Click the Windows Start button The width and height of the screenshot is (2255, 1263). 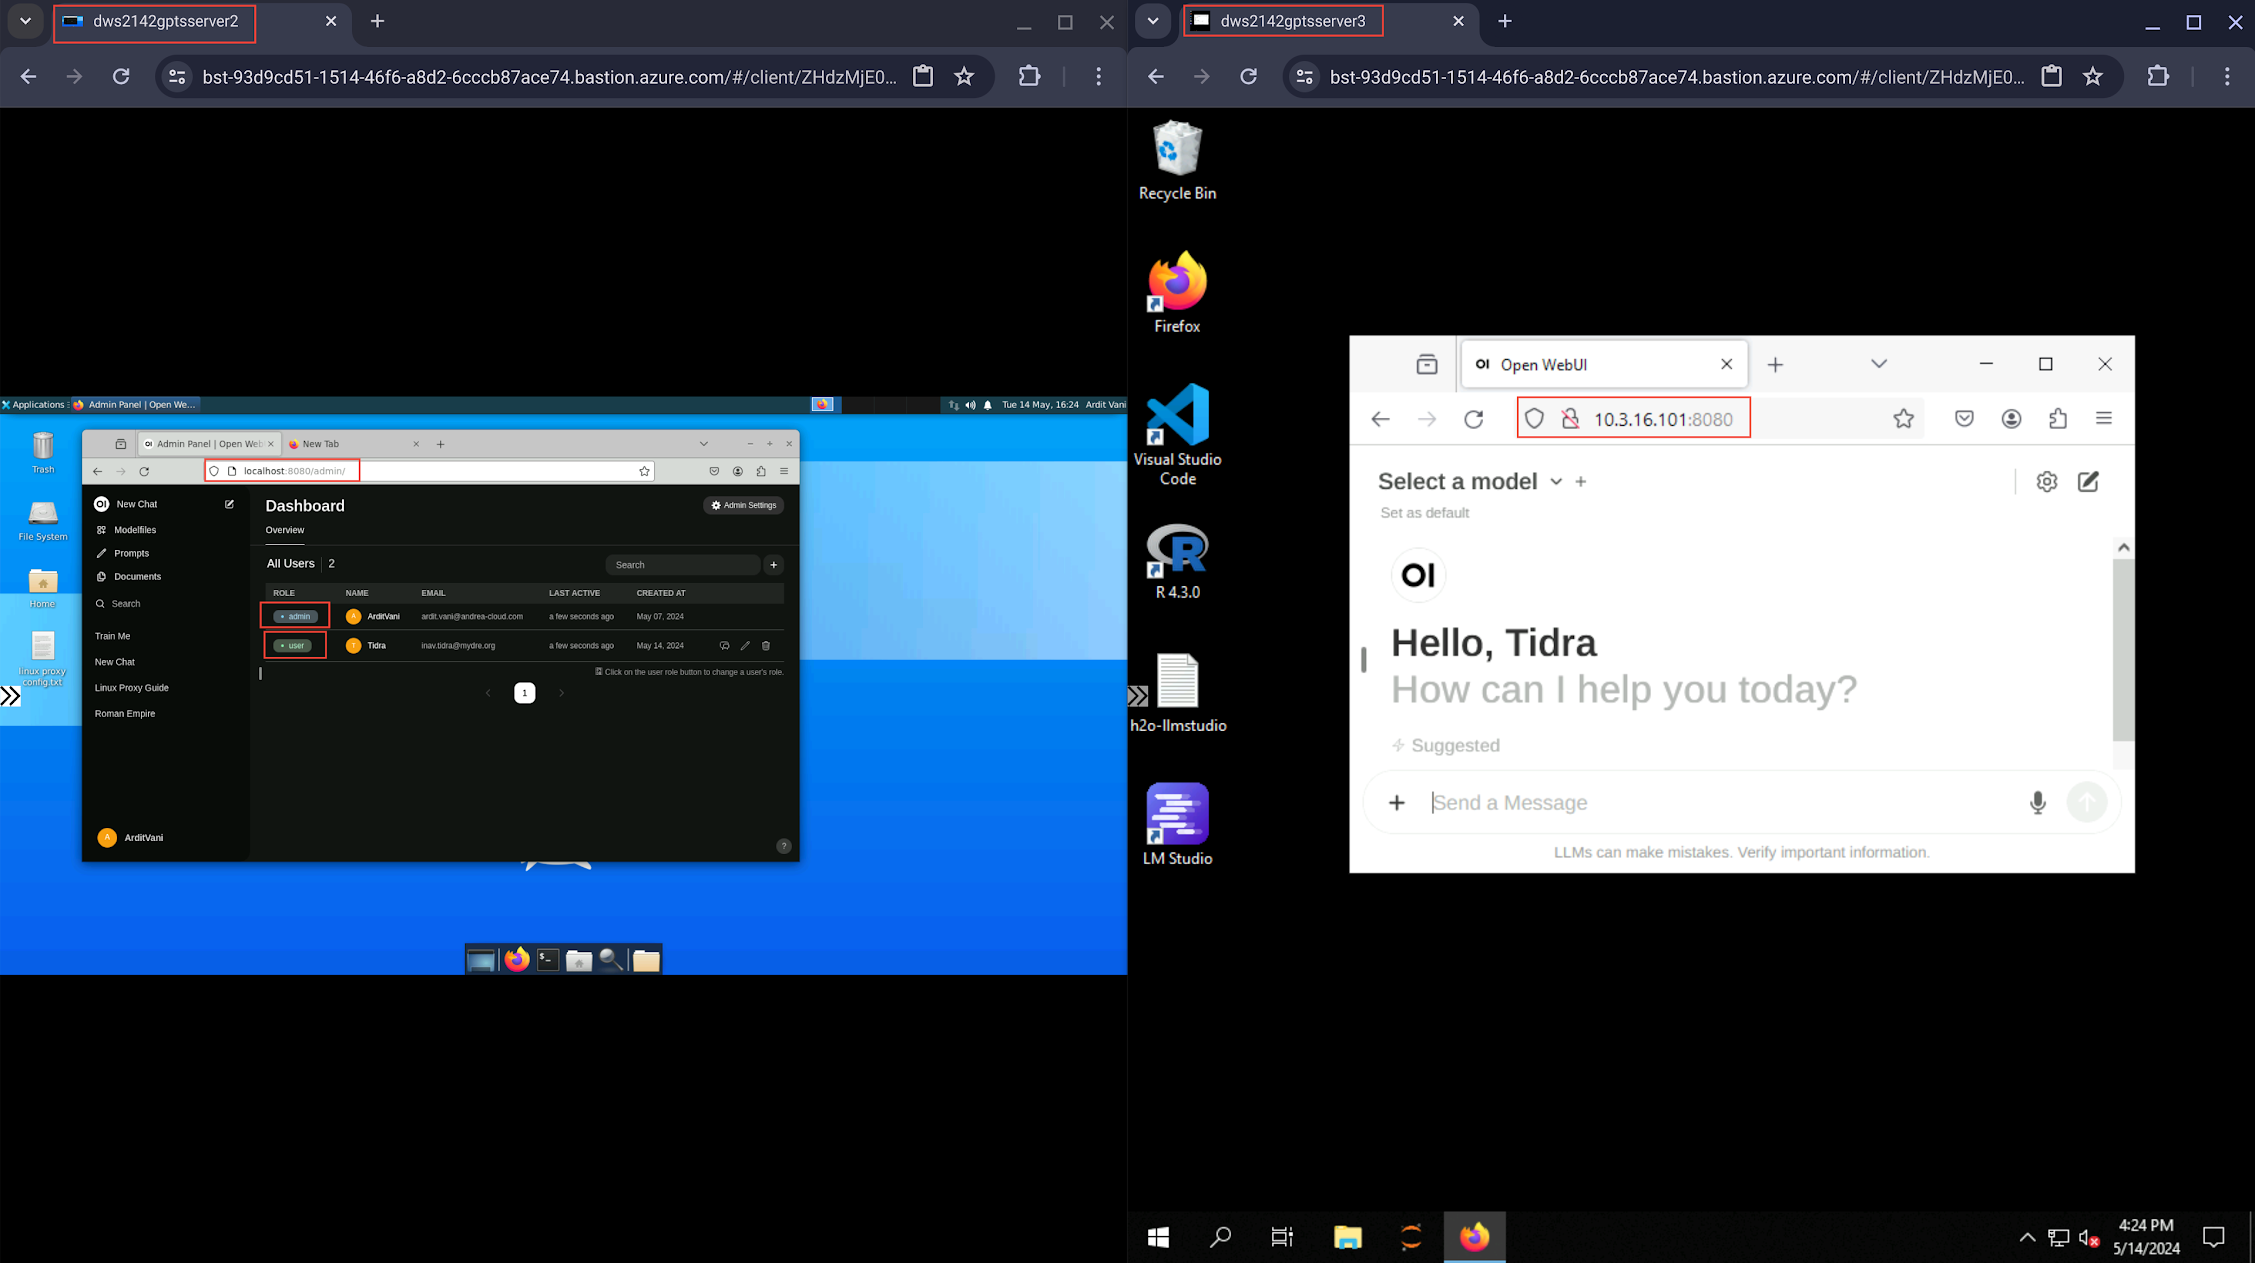(x=1159, y=1238)
